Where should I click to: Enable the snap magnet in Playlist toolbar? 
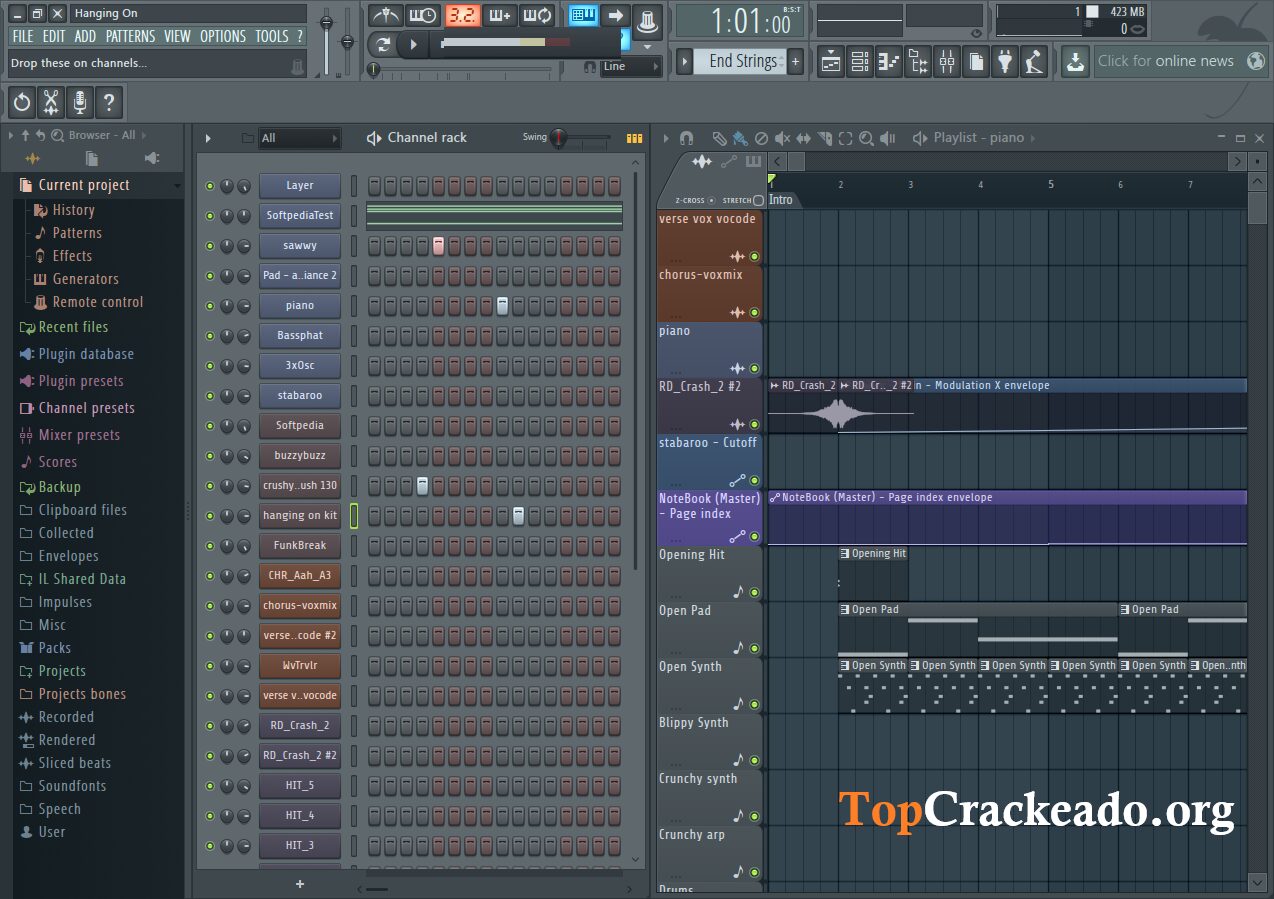click(x=687, y=138)
